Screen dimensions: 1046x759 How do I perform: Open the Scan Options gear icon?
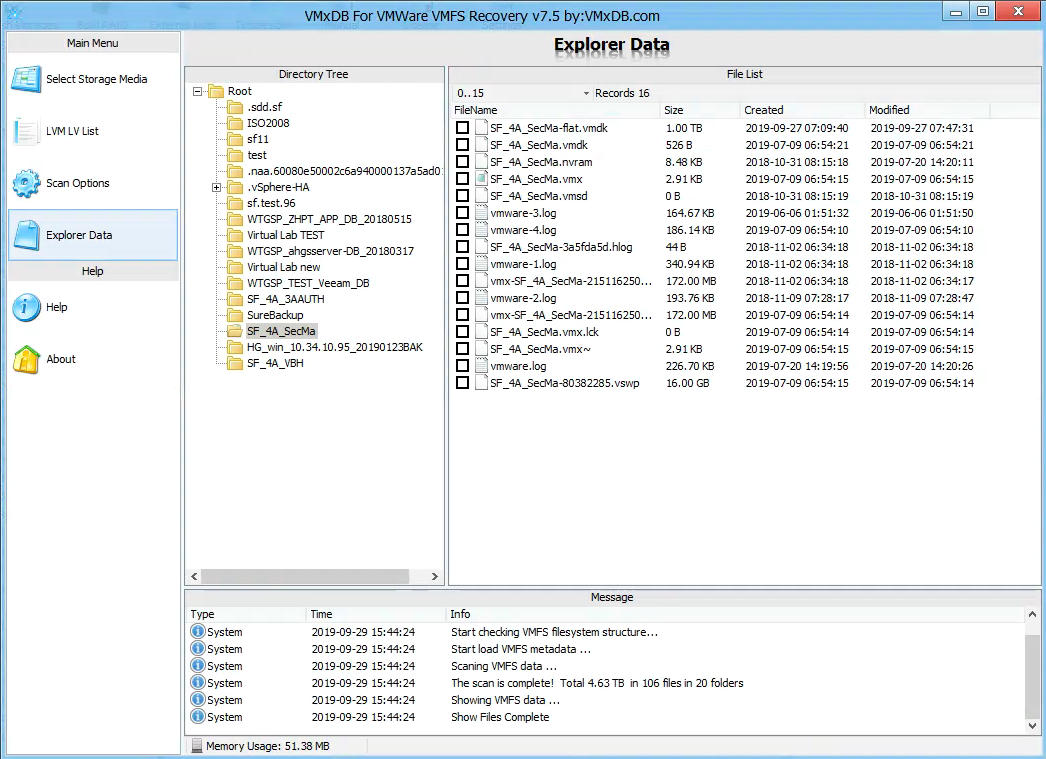[26, 183]
